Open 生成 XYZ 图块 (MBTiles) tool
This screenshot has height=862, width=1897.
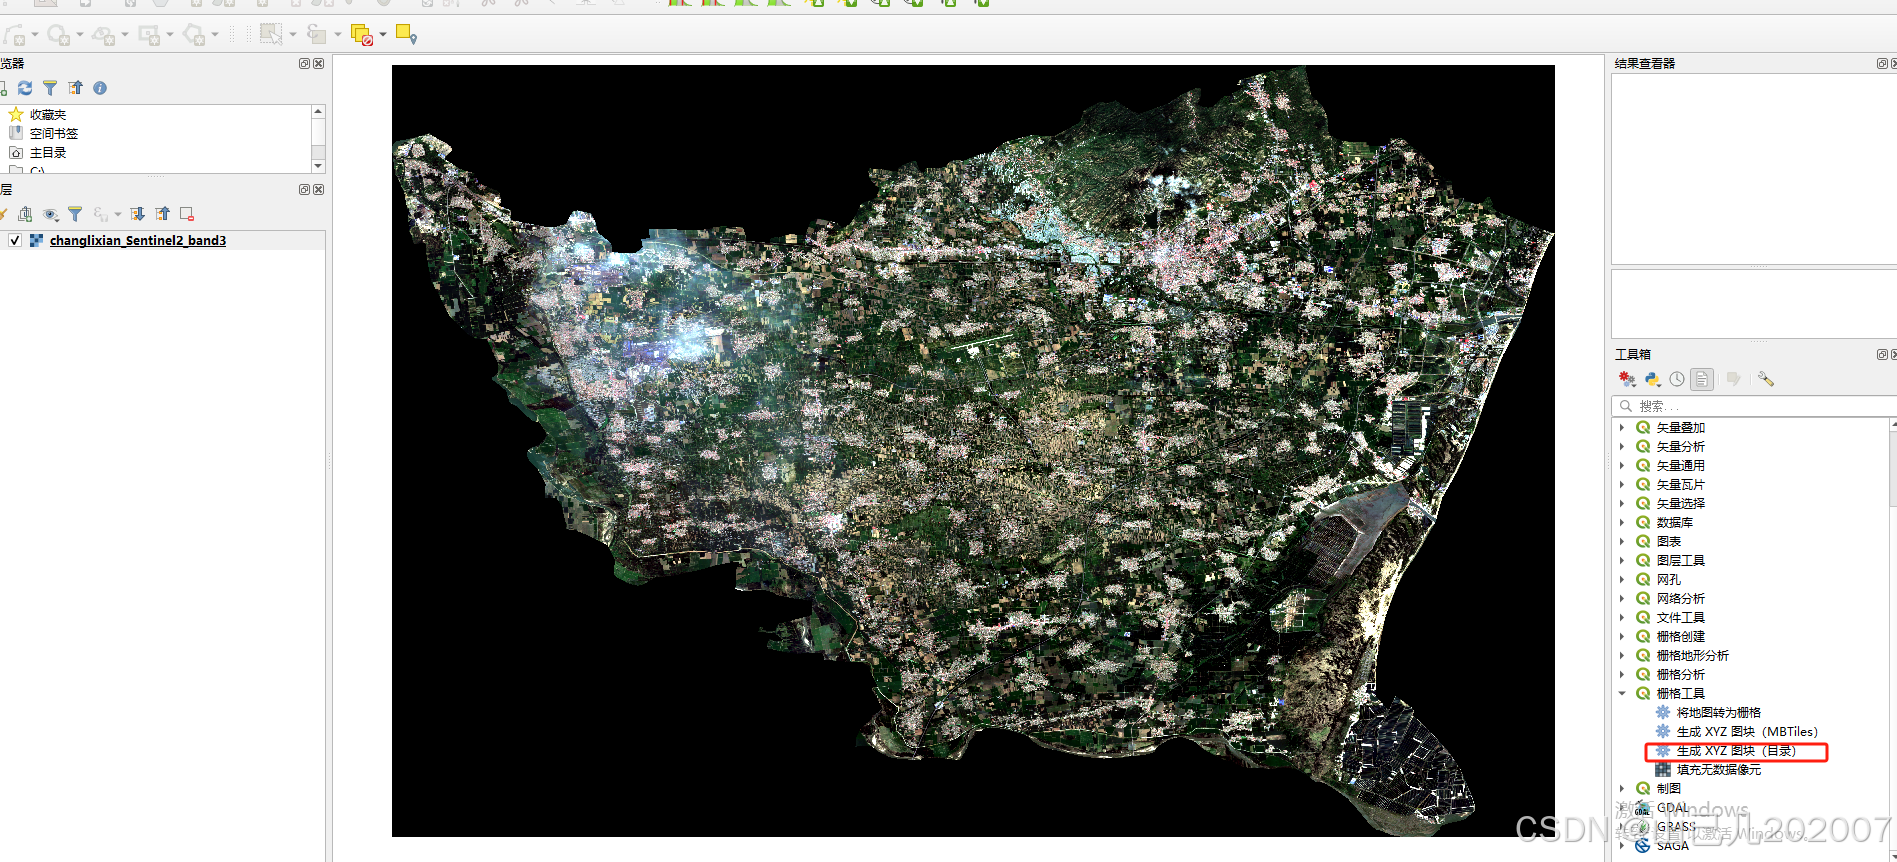tap(1746, 731)
